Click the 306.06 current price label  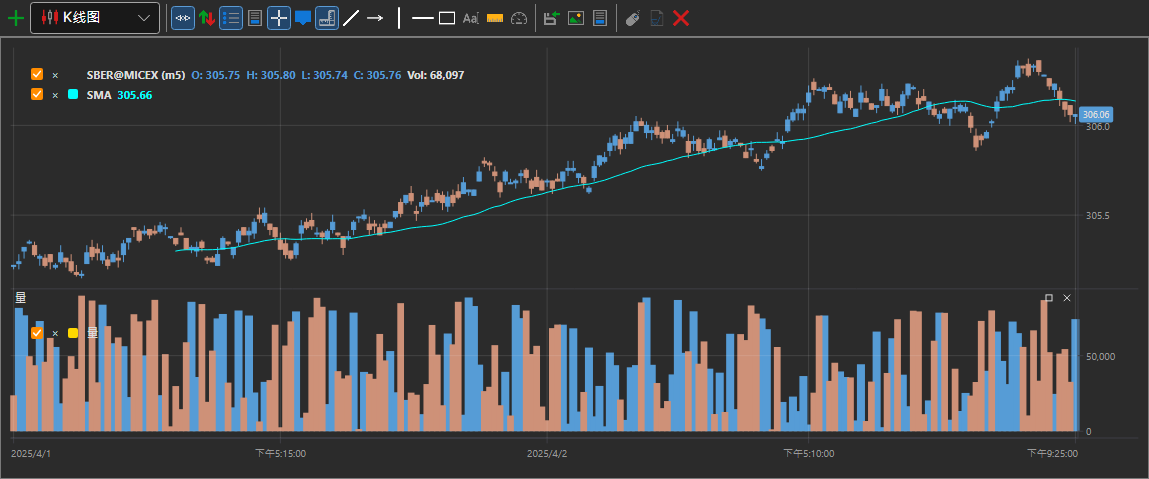click(1096, 114)
